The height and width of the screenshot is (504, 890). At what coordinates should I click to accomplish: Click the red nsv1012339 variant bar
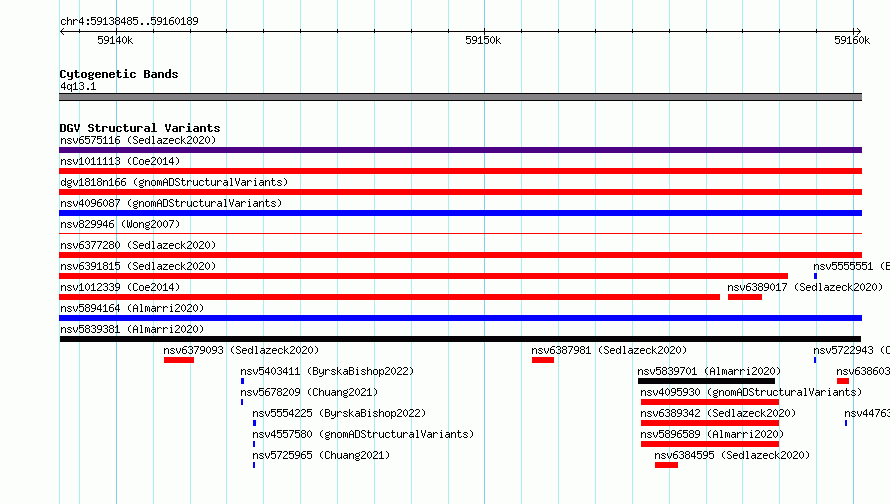[x=389, y=297]
